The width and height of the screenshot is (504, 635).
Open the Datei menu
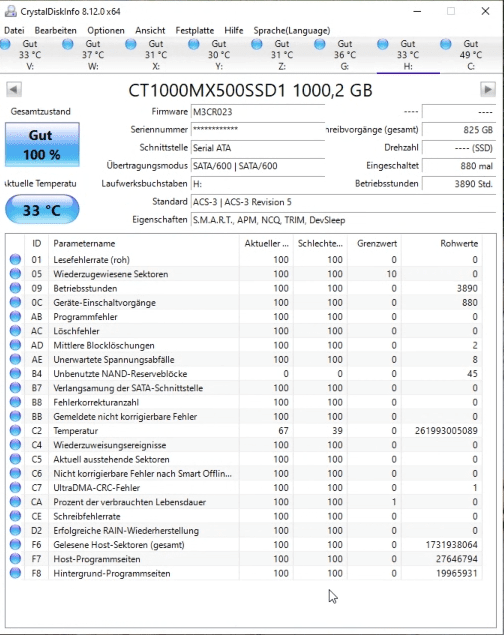tap(14, 30)
